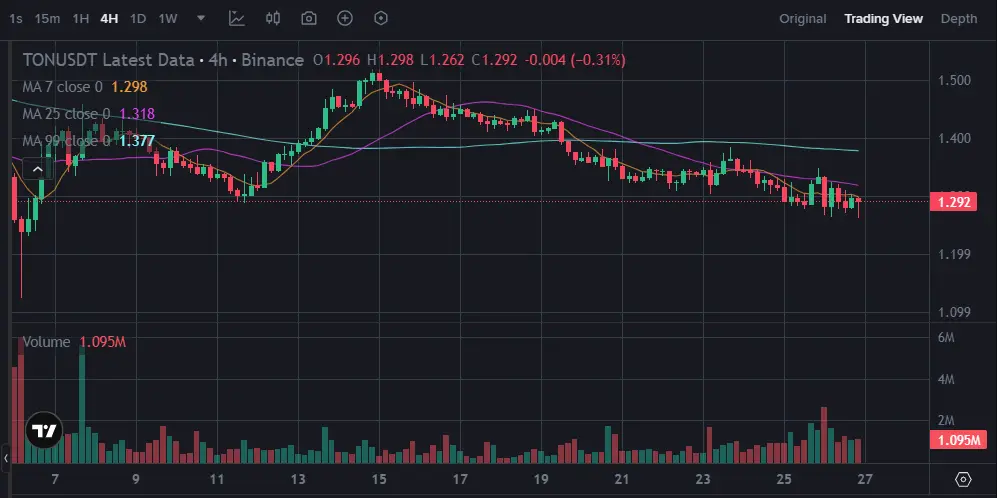This screenshot has height=498, width=997.
Task: Click the 1H interval button
Action: pyautogui.click(x=81, y=18)
